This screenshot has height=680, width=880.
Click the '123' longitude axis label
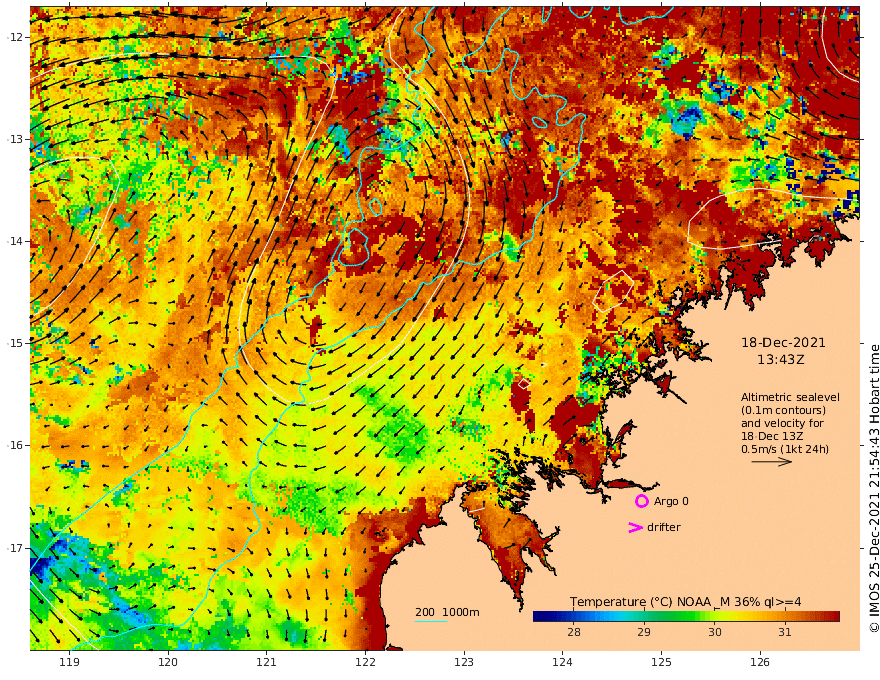click(x=464, y=662)
